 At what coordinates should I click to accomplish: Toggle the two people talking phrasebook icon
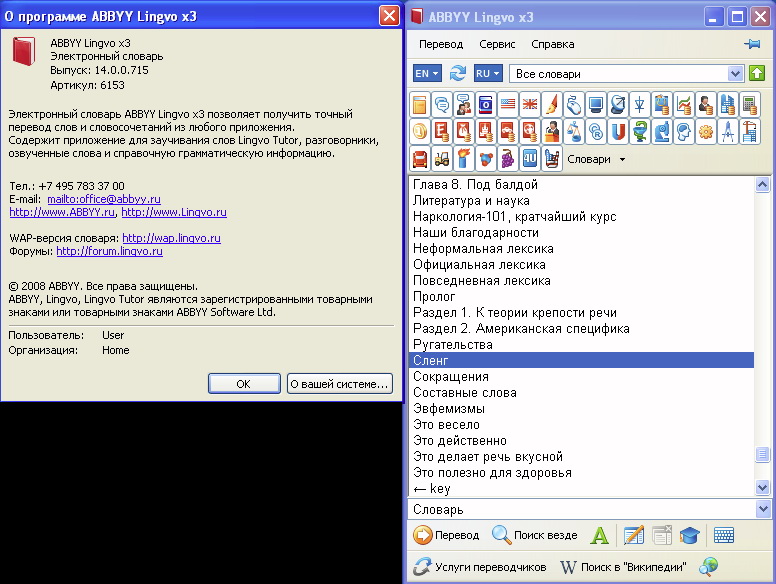464,104
